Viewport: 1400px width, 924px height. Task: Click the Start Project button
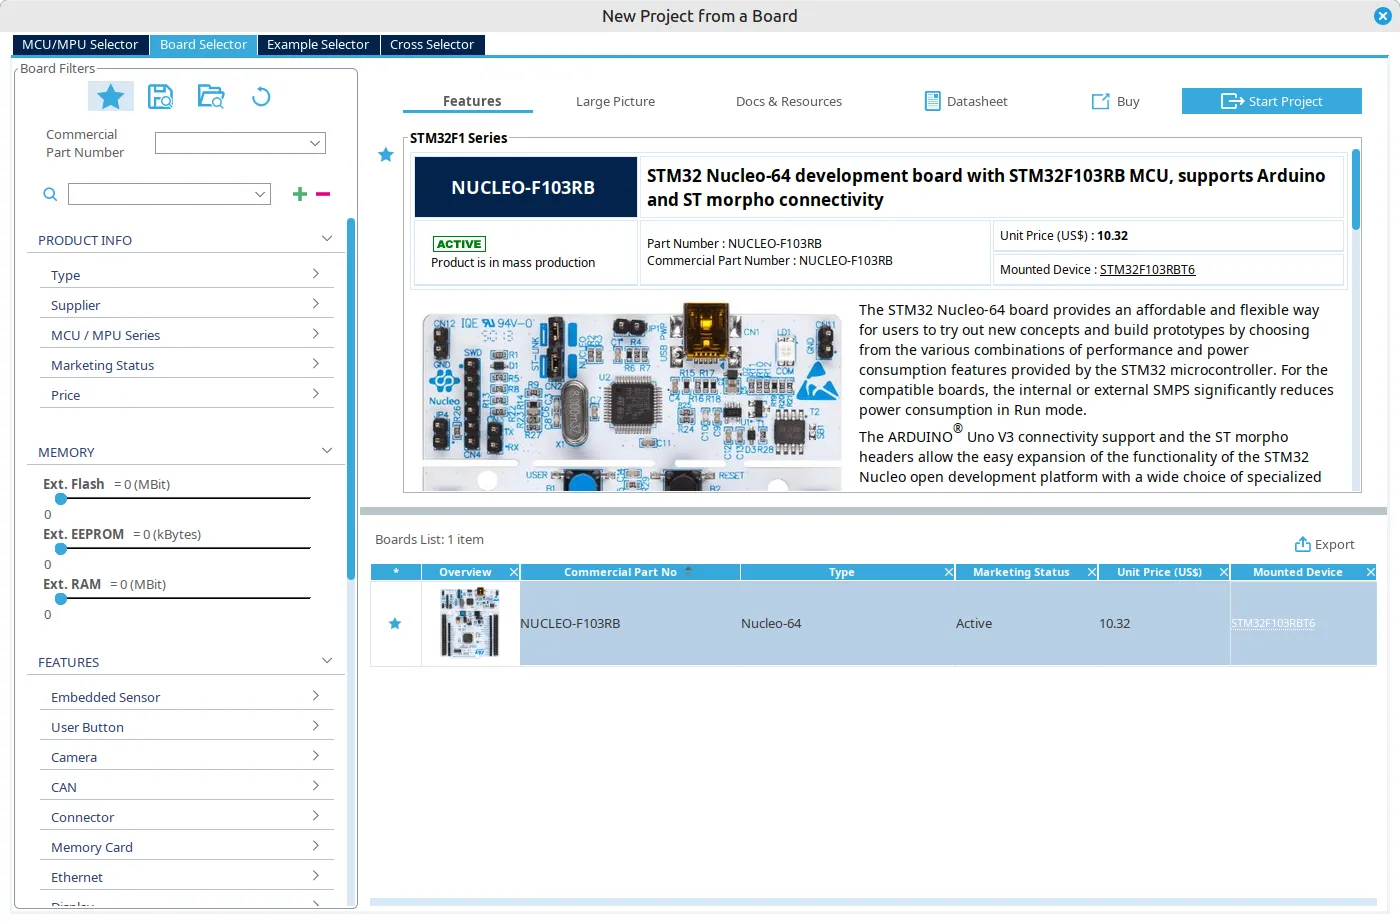click(1272, 101)
